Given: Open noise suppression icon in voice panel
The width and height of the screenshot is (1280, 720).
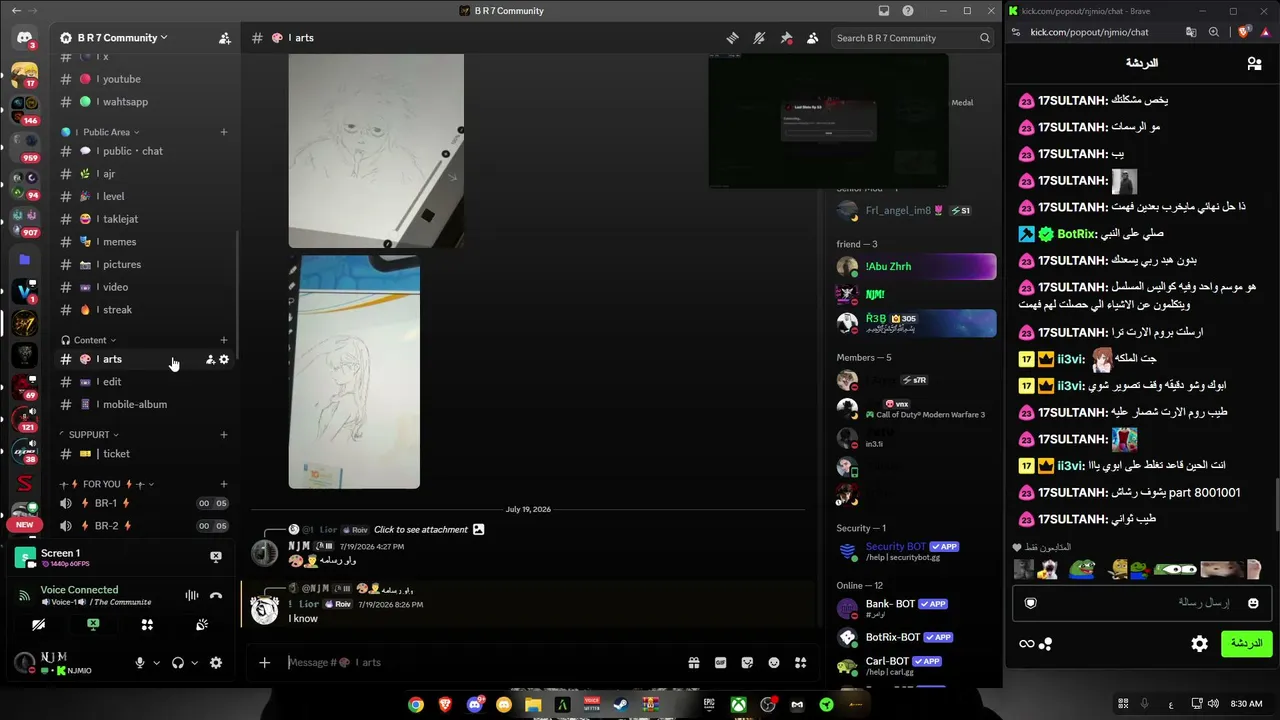Looking at the screenshot, I should pos(192,596).
